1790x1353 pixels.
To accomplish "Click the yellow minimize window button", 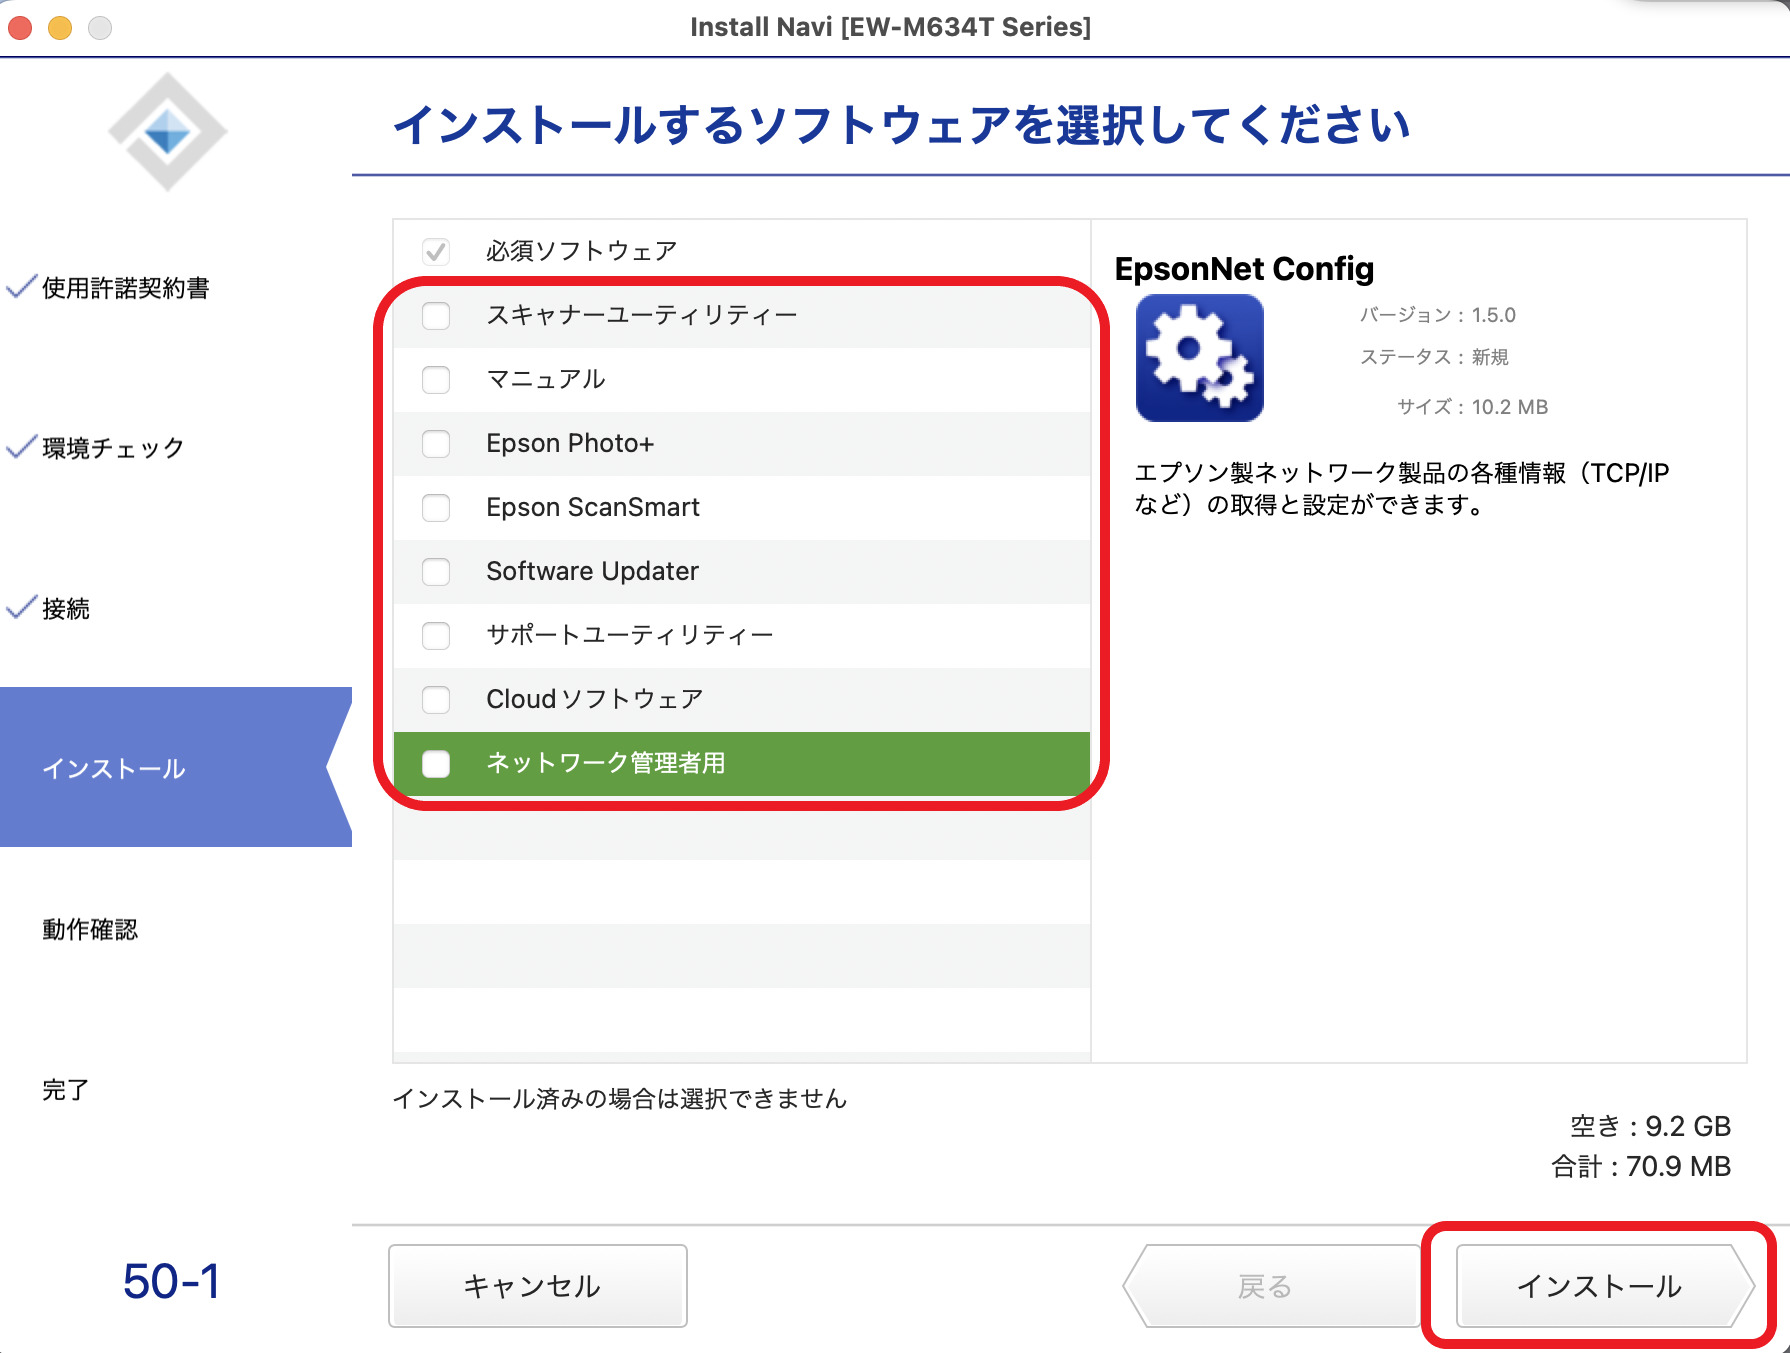I will [60, 27].
